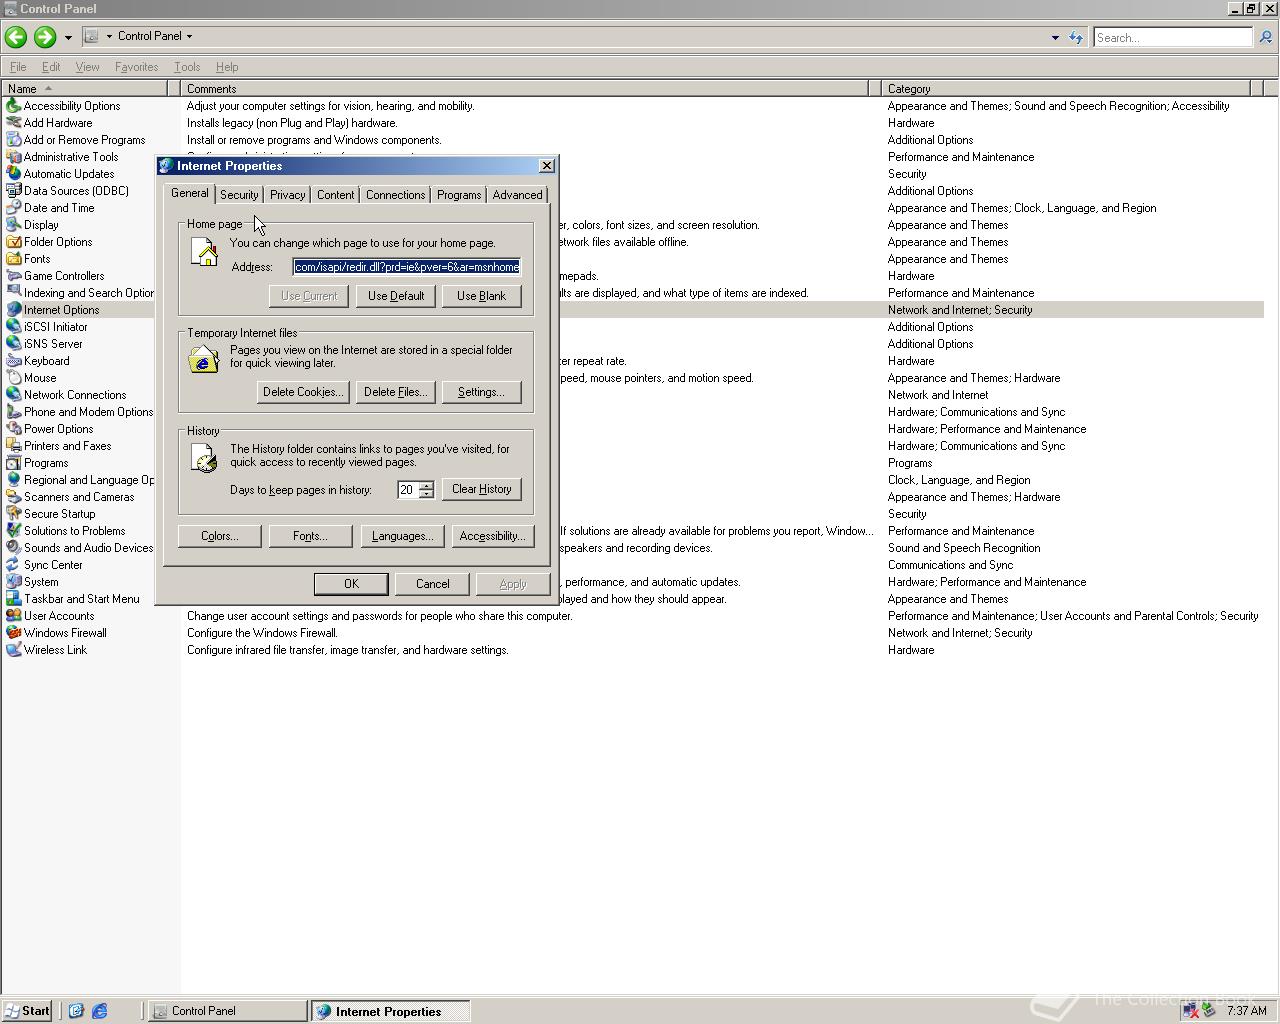Increase days to keep history spinner
Image resolution: width=1280 pixels, height=1024 pixels.
point(426,485)
